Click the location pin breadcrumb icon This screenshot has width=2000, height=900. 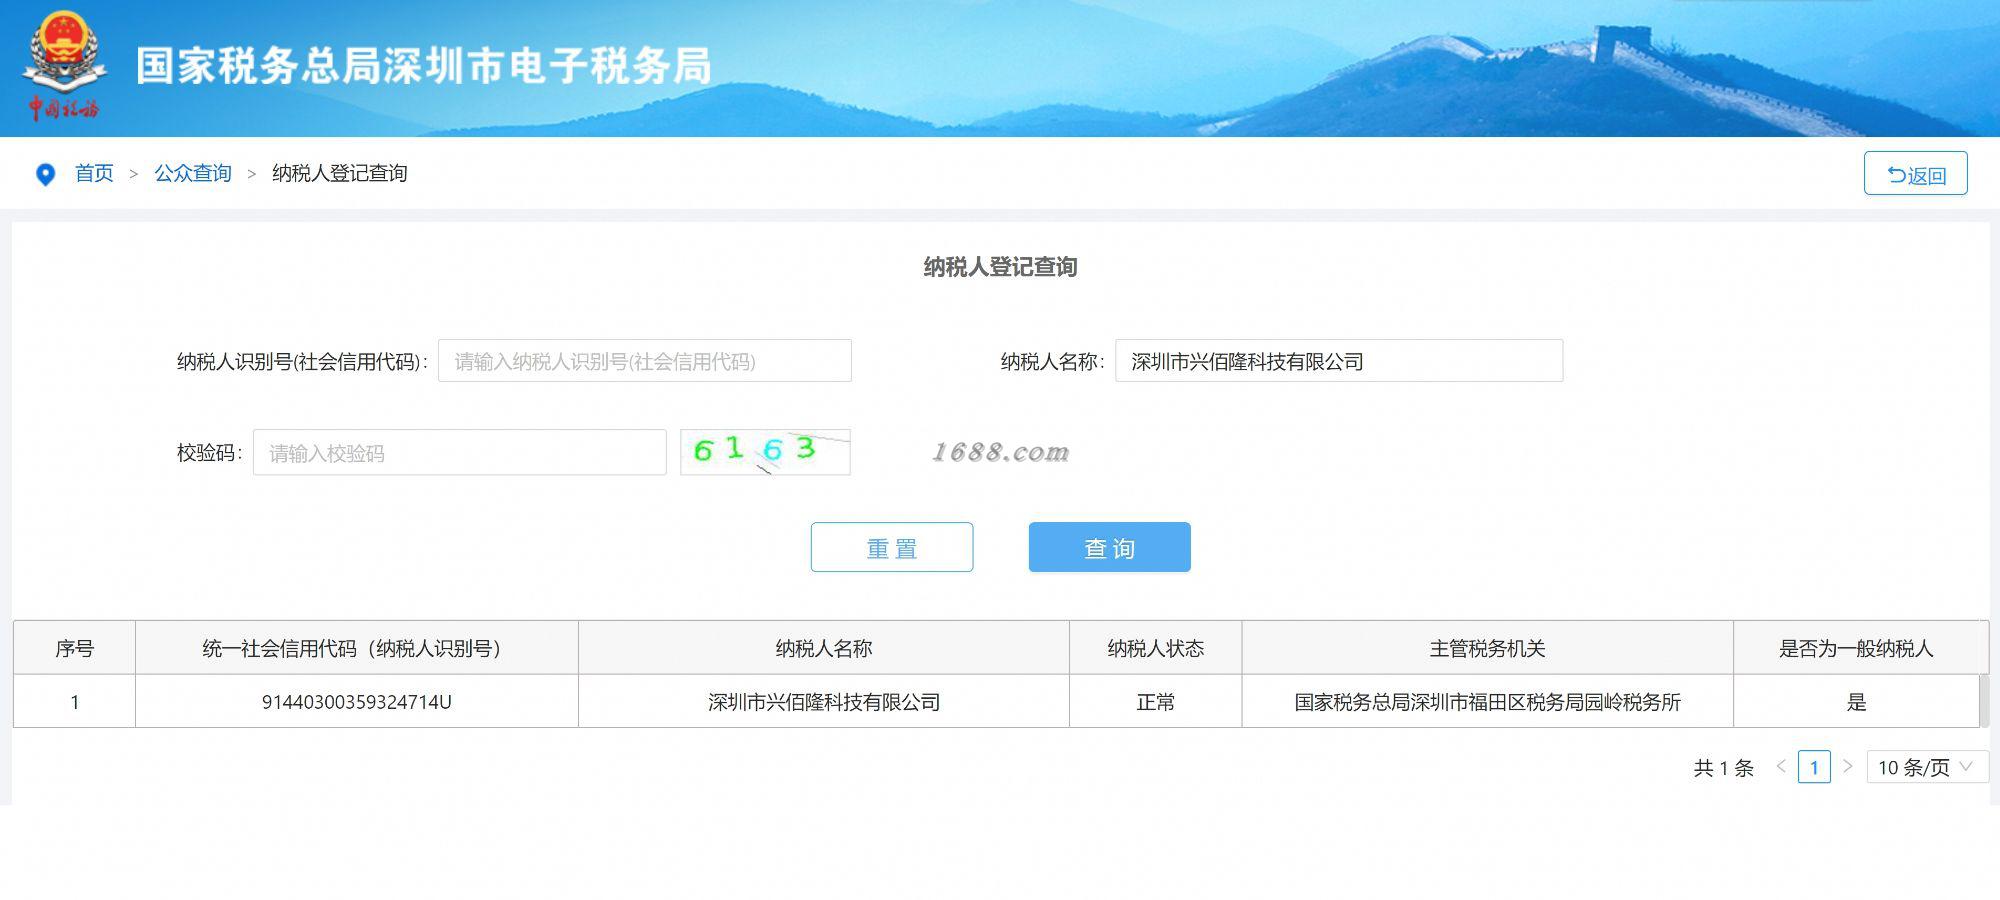tap(45, 174)
